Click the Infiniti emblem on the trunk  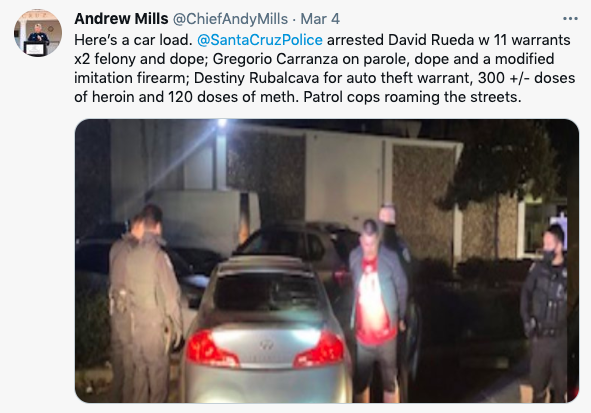pos(266,344)
